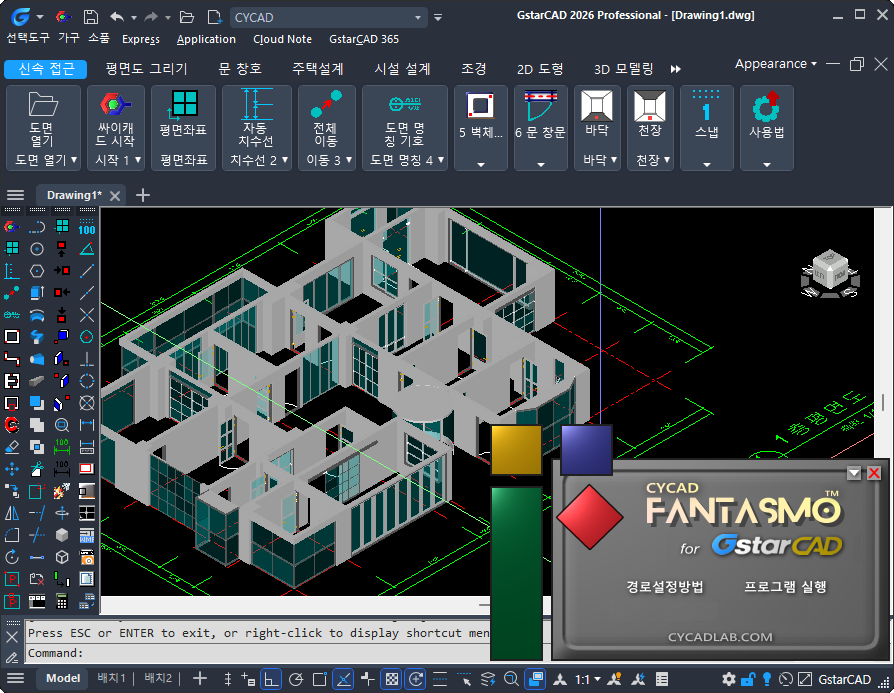Open the settings gear in the status bar
This screenshot has height=693, width=894.
click(x=729, y=679)
